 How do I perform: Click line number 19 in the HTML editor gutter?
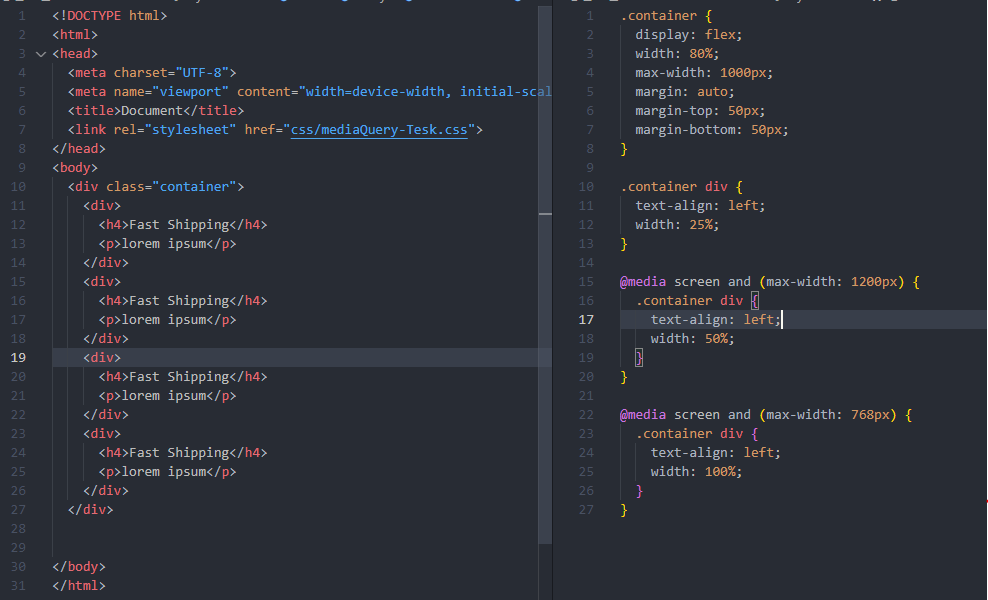[x=18, y=357]
